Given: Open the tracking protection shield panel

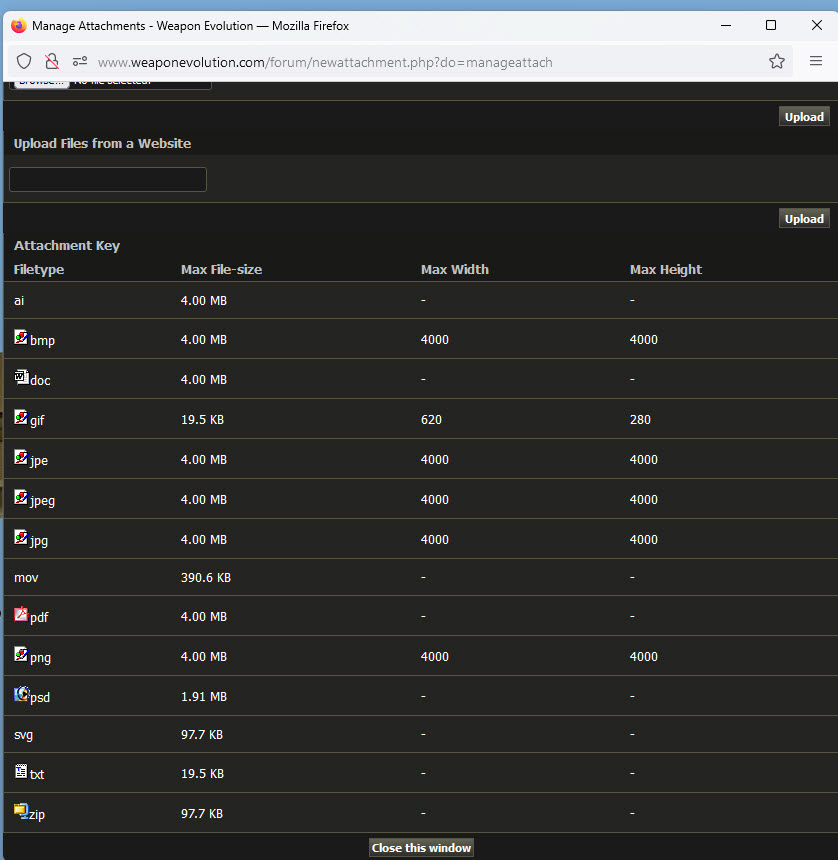Looking at the screenshot, I should [25, 62].
